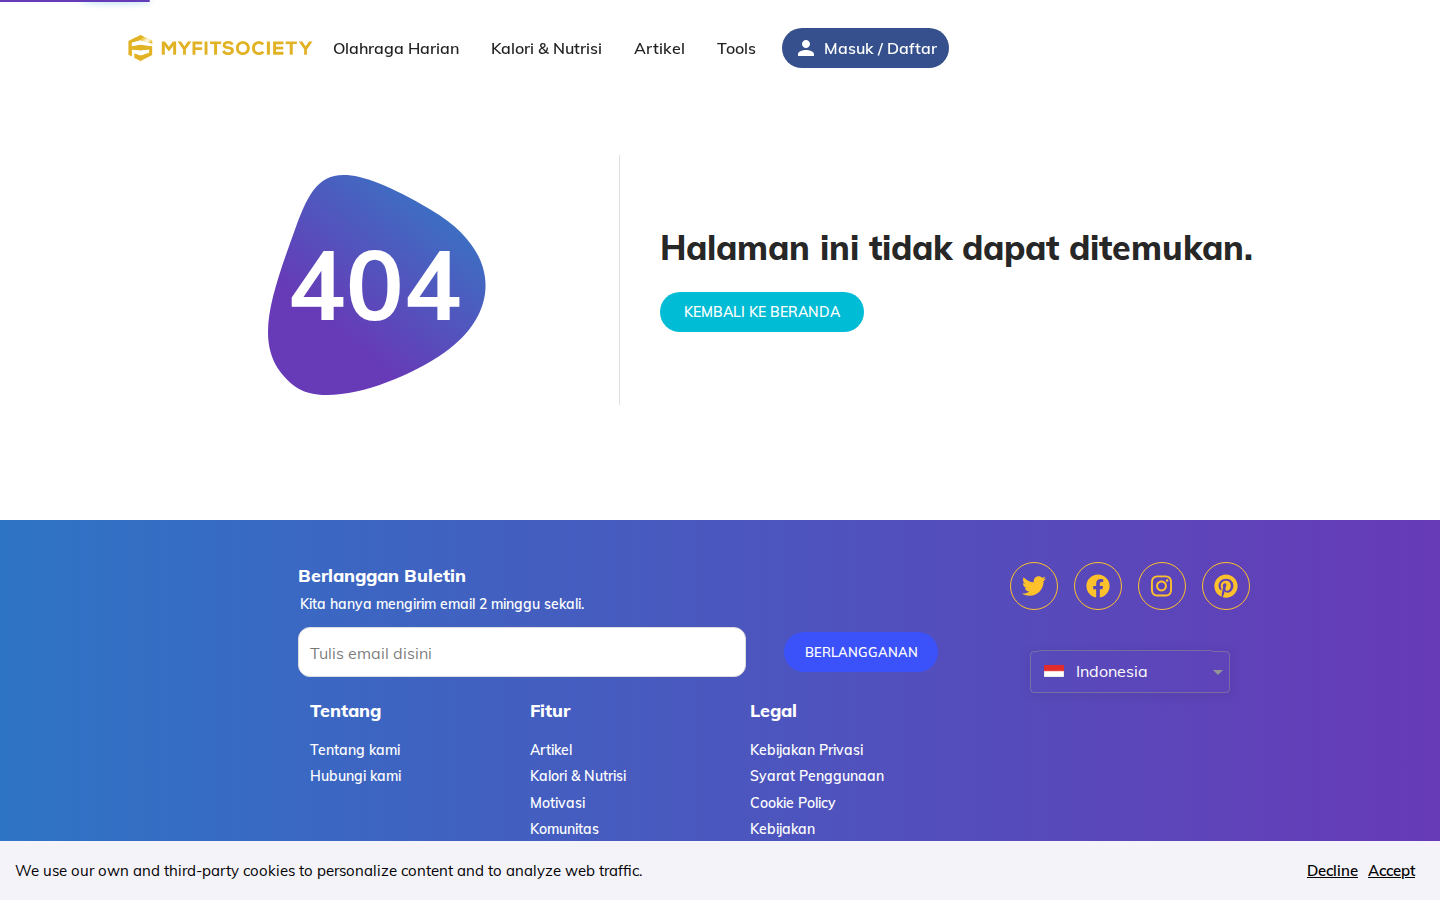Viewport: 1440px width, 900px height.
Task: Accept the cookie notice
Action: (x=1392, y=871)
